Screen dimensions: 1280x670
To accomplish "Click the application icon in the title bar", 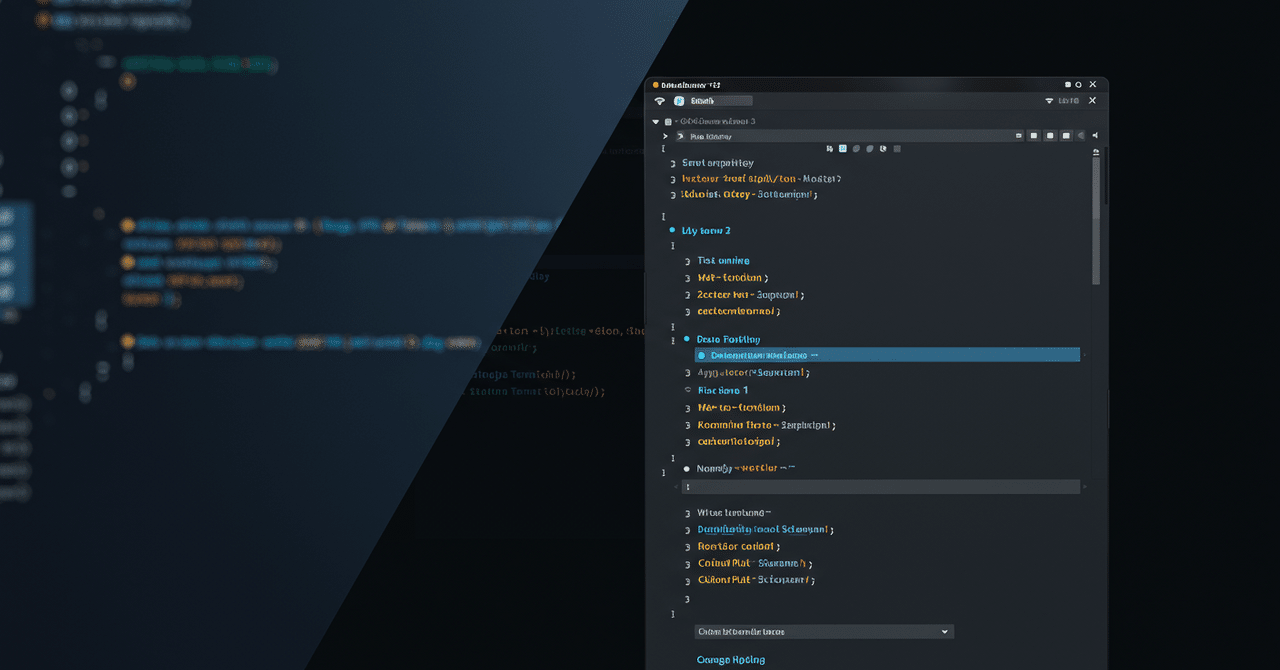I will [x=654, y=84].
